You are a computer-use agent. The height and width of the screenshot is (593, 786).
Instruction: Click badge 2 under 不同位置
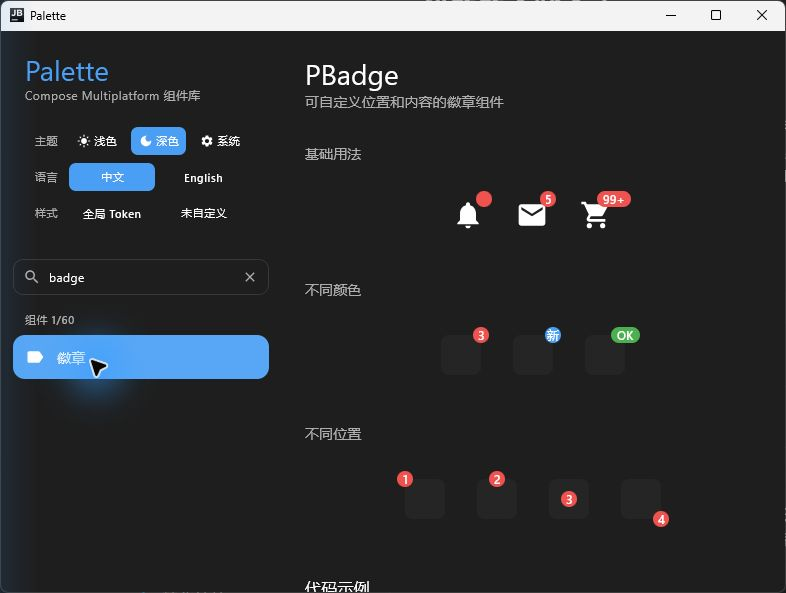pos(497,479)
